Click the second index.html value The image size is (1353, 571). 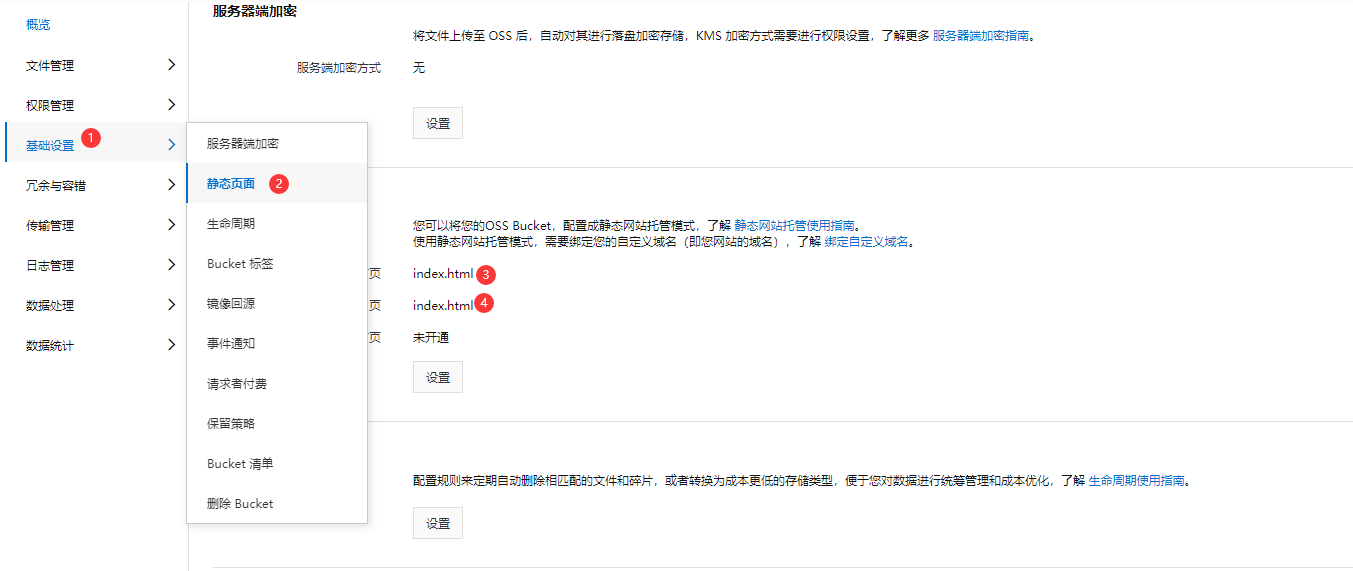(443, 306)
